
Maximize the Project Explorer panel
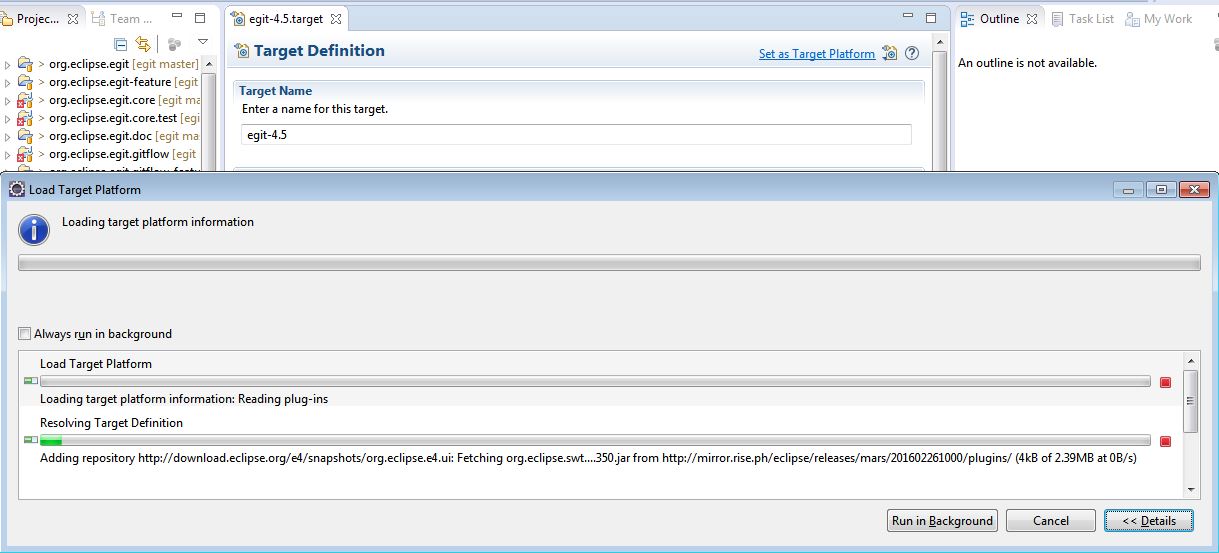(199, 18)
